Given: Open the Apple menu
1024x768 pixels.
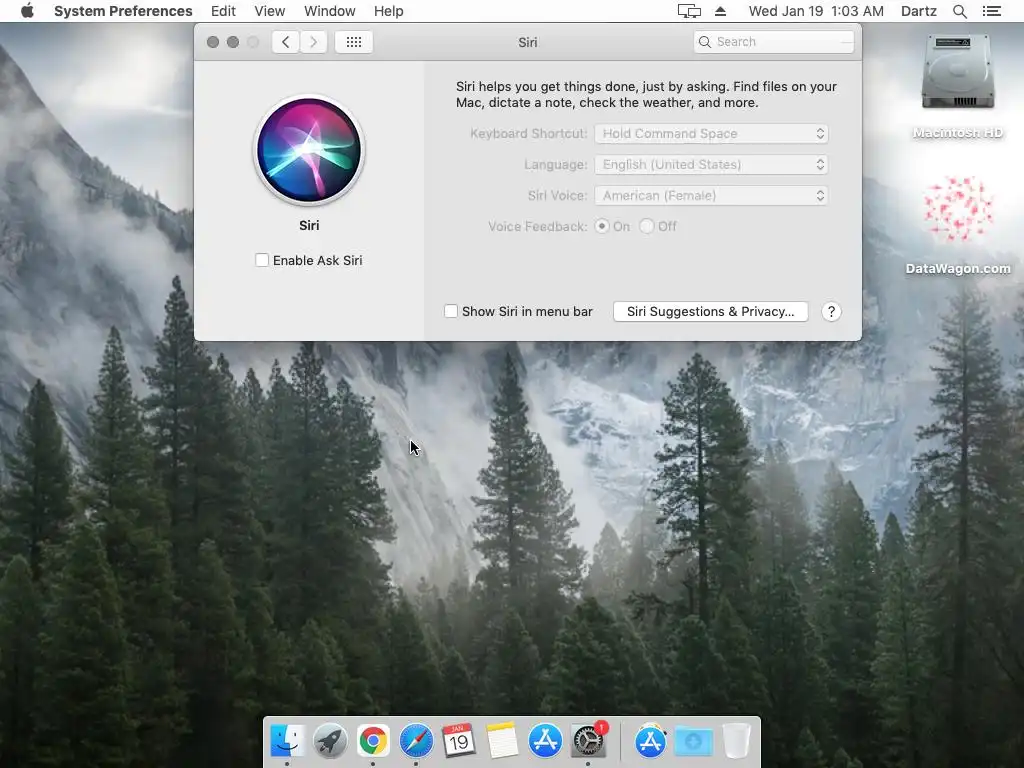Looking at the screenshot, I should click(27, 11).
